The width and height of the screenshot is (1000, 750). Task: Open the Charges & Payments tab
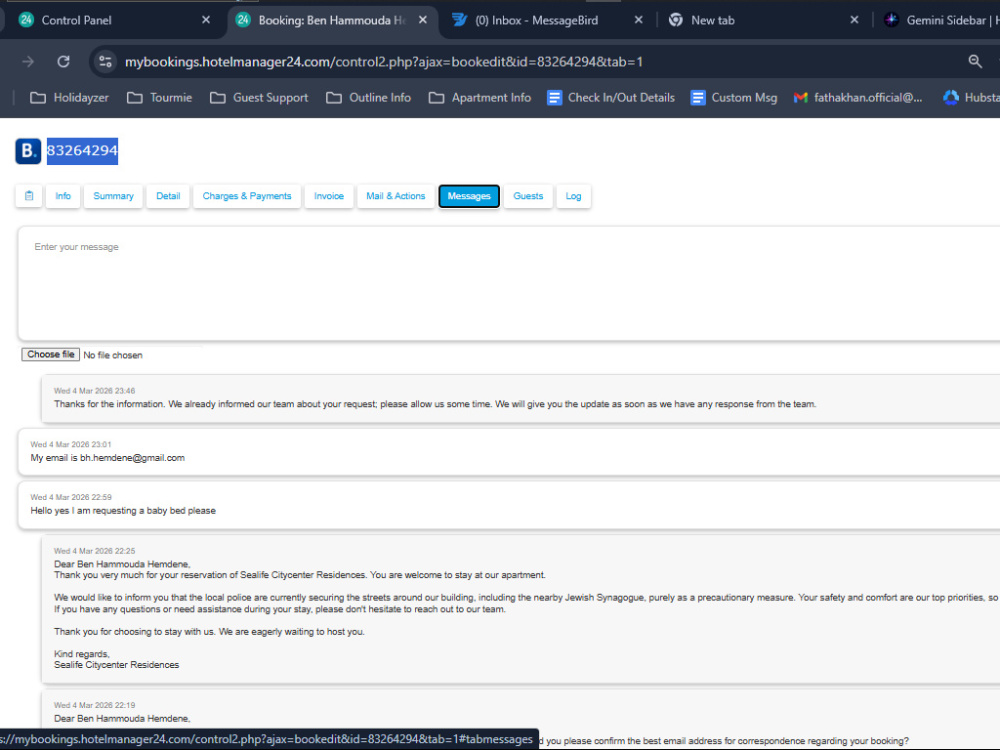point(247,196)
